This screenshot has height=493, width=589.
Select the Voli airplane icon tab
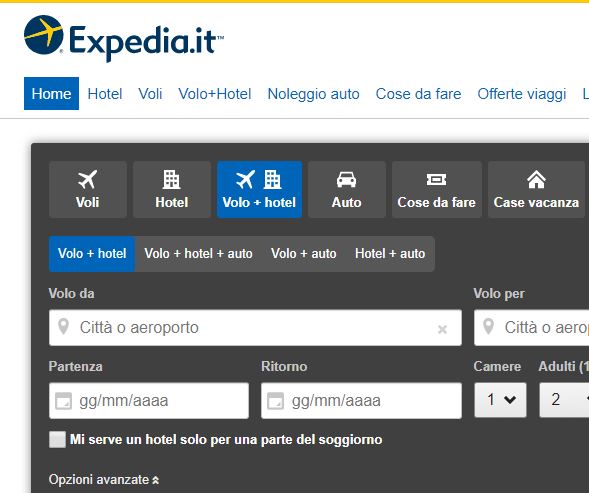tap(88, 189)
